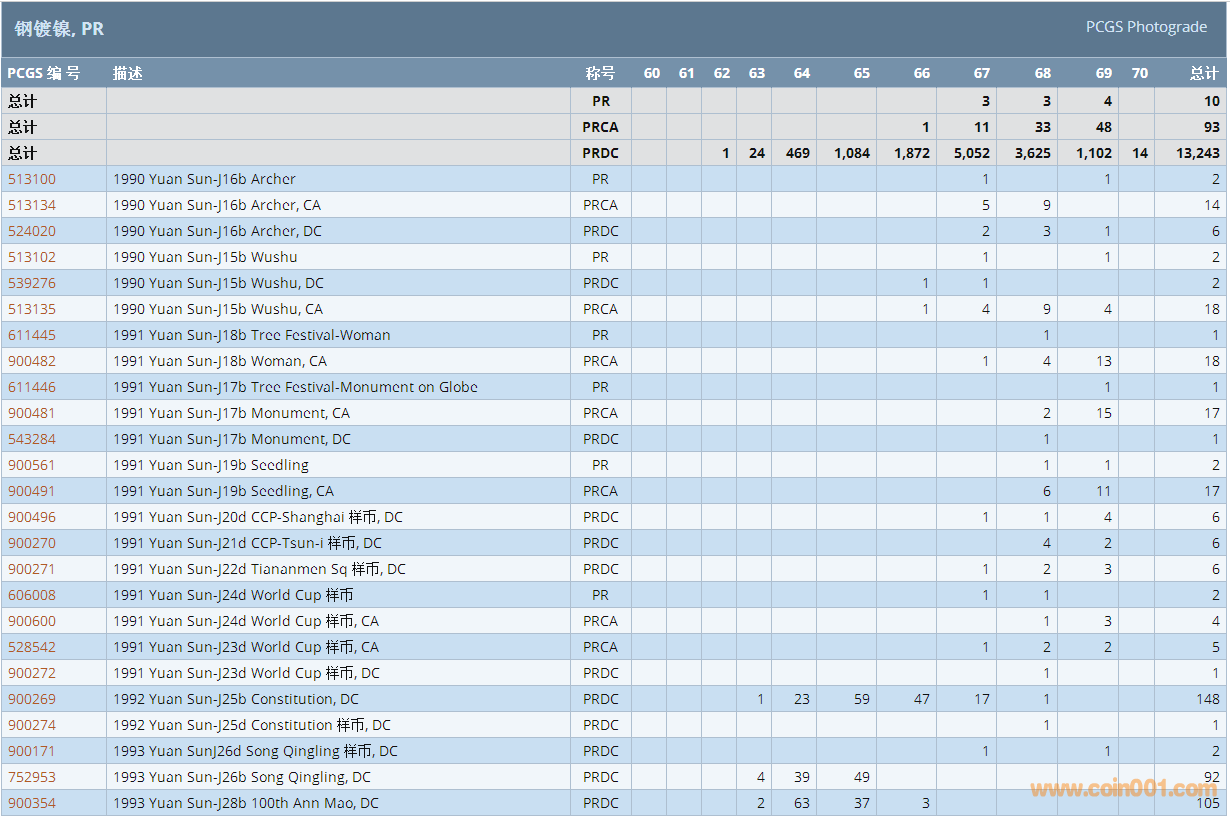Screen dimensions: 1230x816
Task: Click the PCGS 编号 column header
Action: coord(44,73)
